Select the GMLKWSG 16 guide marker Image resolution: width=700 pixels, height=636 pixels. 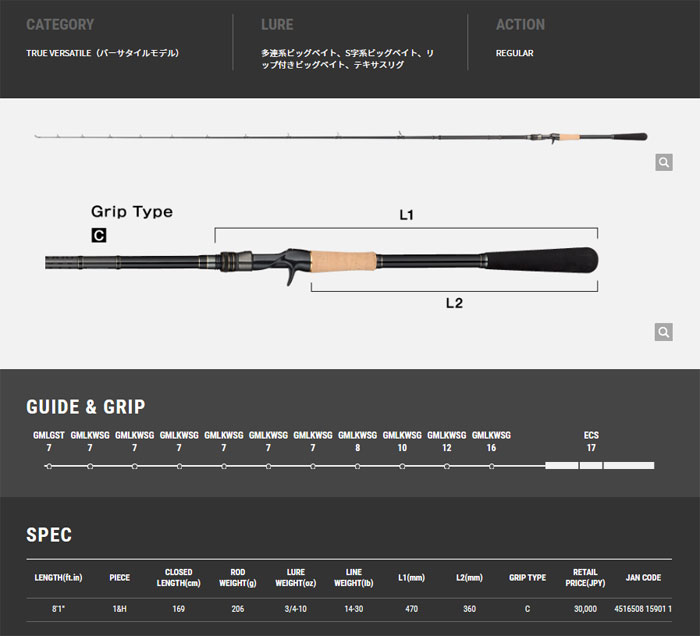coord(491,466)
